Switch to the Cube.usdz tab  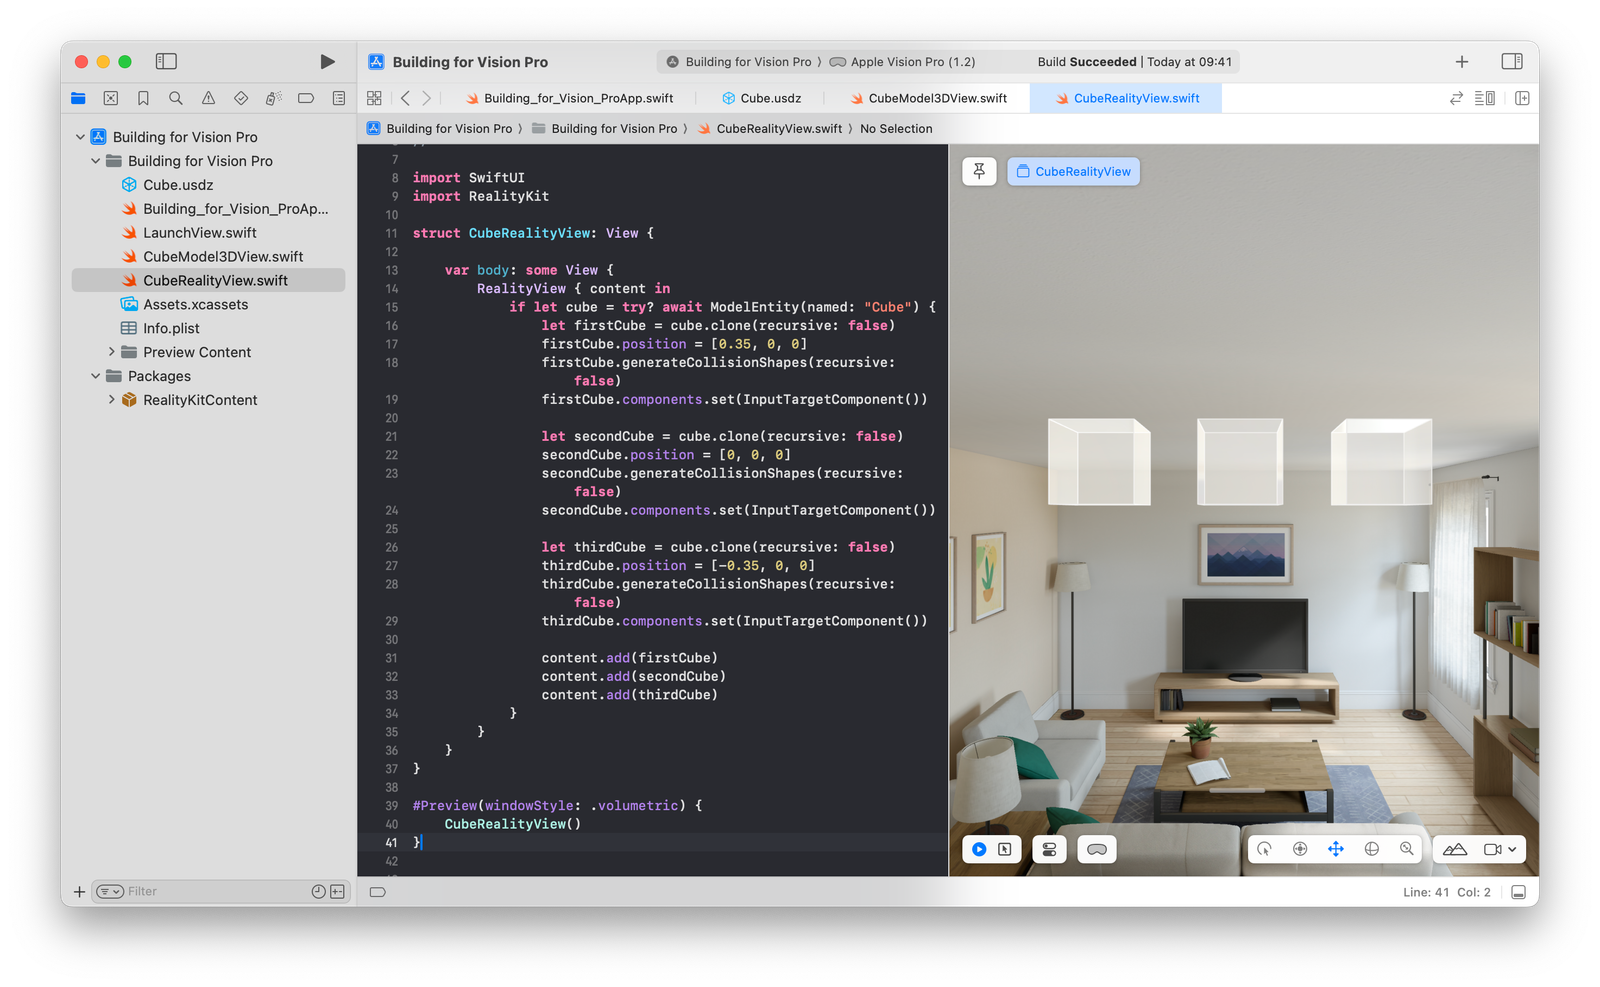pos(764,98)
